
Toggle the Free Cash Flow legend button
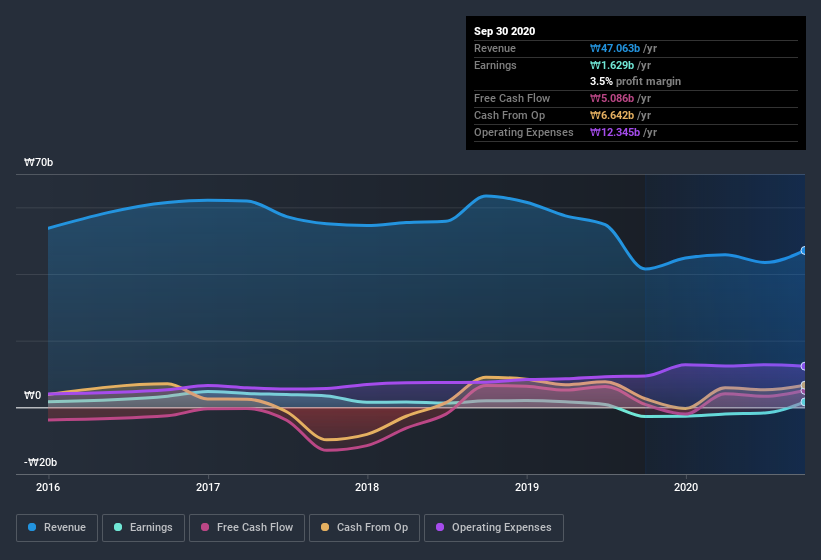pos(247,528)
